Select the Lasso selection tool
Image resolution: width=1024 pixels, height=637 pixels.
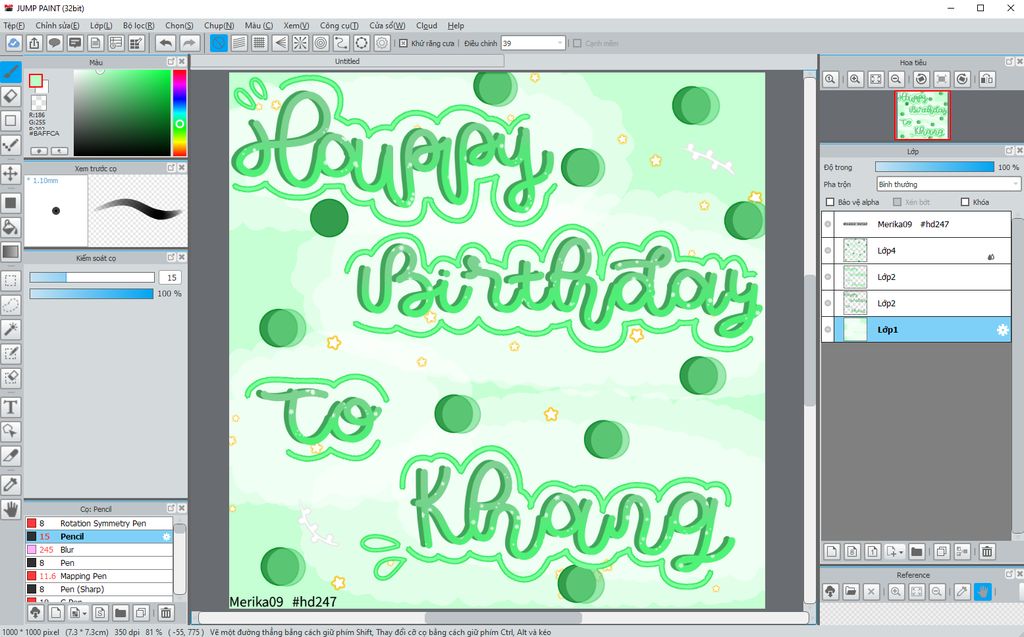click(x=10, y=305)
